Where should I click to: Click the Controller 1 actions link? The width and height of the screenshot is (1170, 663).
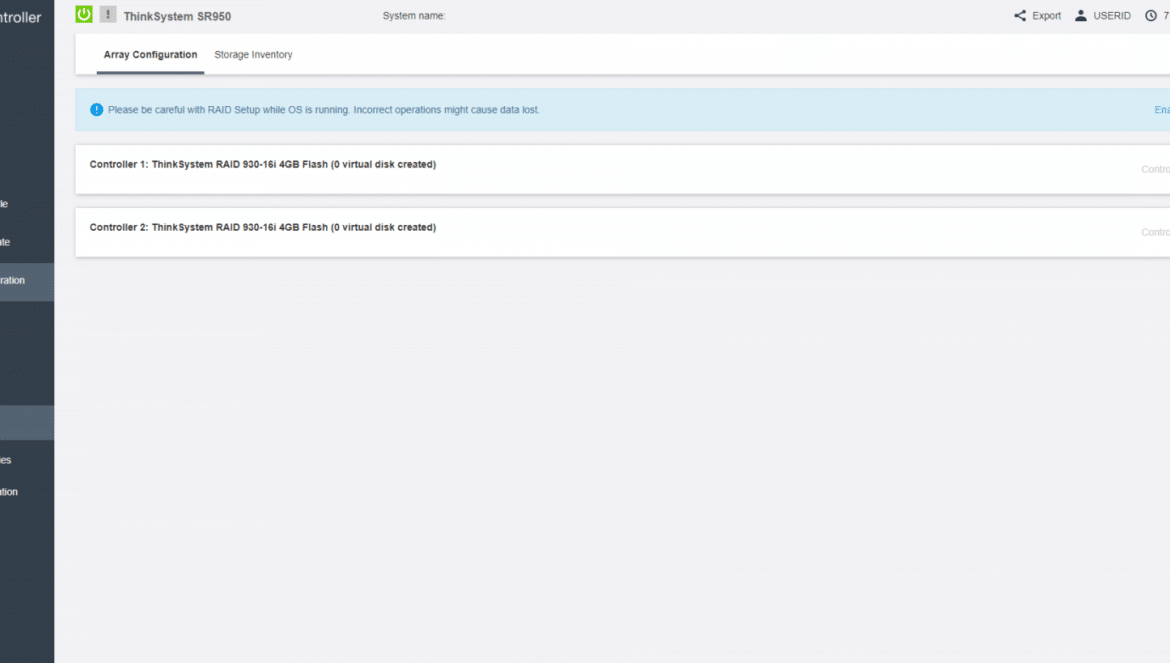click(1155, 169)
